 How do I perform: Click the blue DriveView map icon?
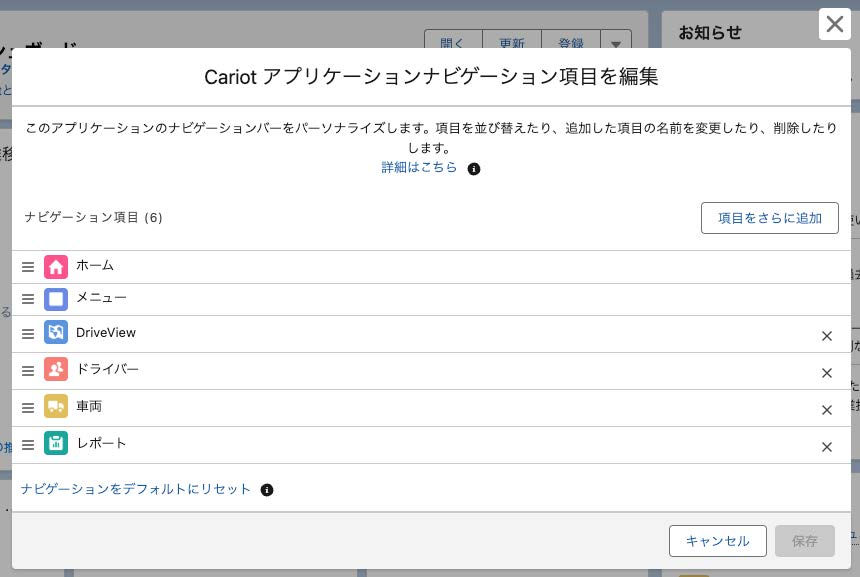[56, 332]
